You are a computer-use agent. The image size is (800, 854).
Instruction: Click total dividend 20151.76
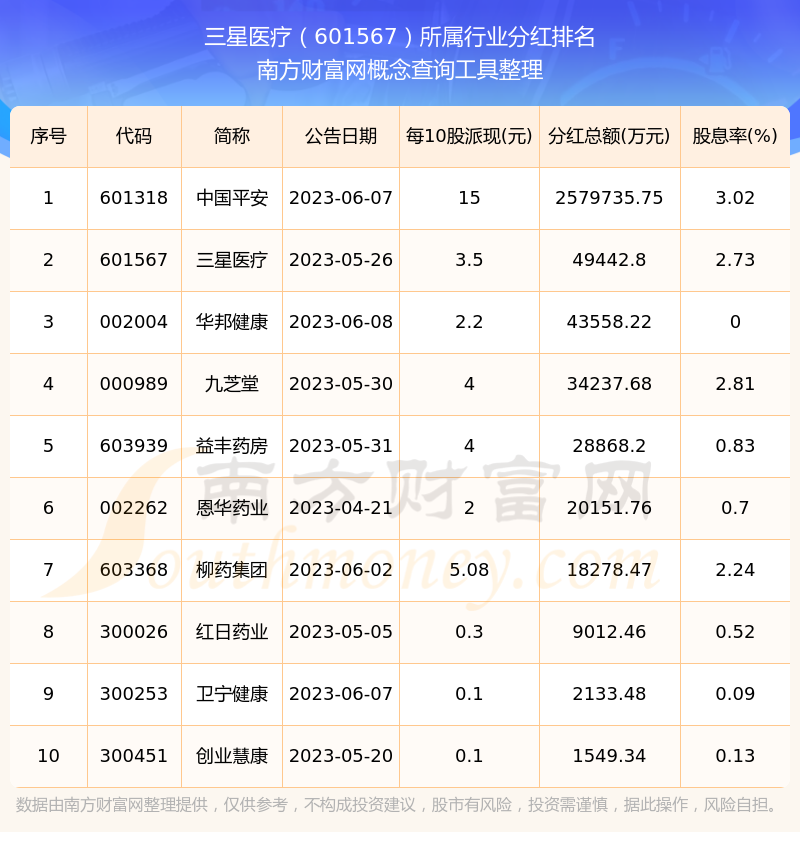click(x=609, y=509)
